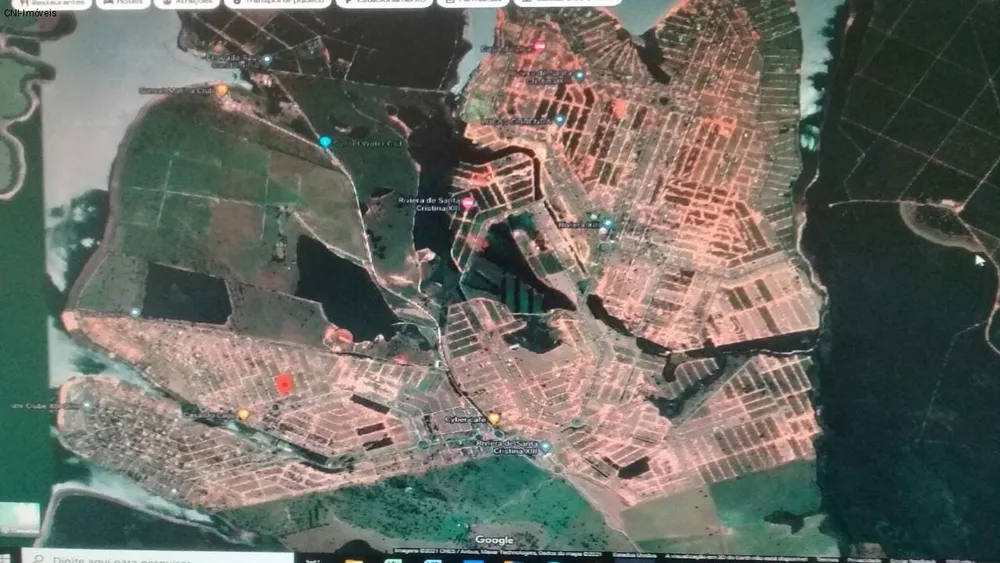Open the Hotéis category chip
This screenshot has width=1000, height=563.
click(123, 3)
